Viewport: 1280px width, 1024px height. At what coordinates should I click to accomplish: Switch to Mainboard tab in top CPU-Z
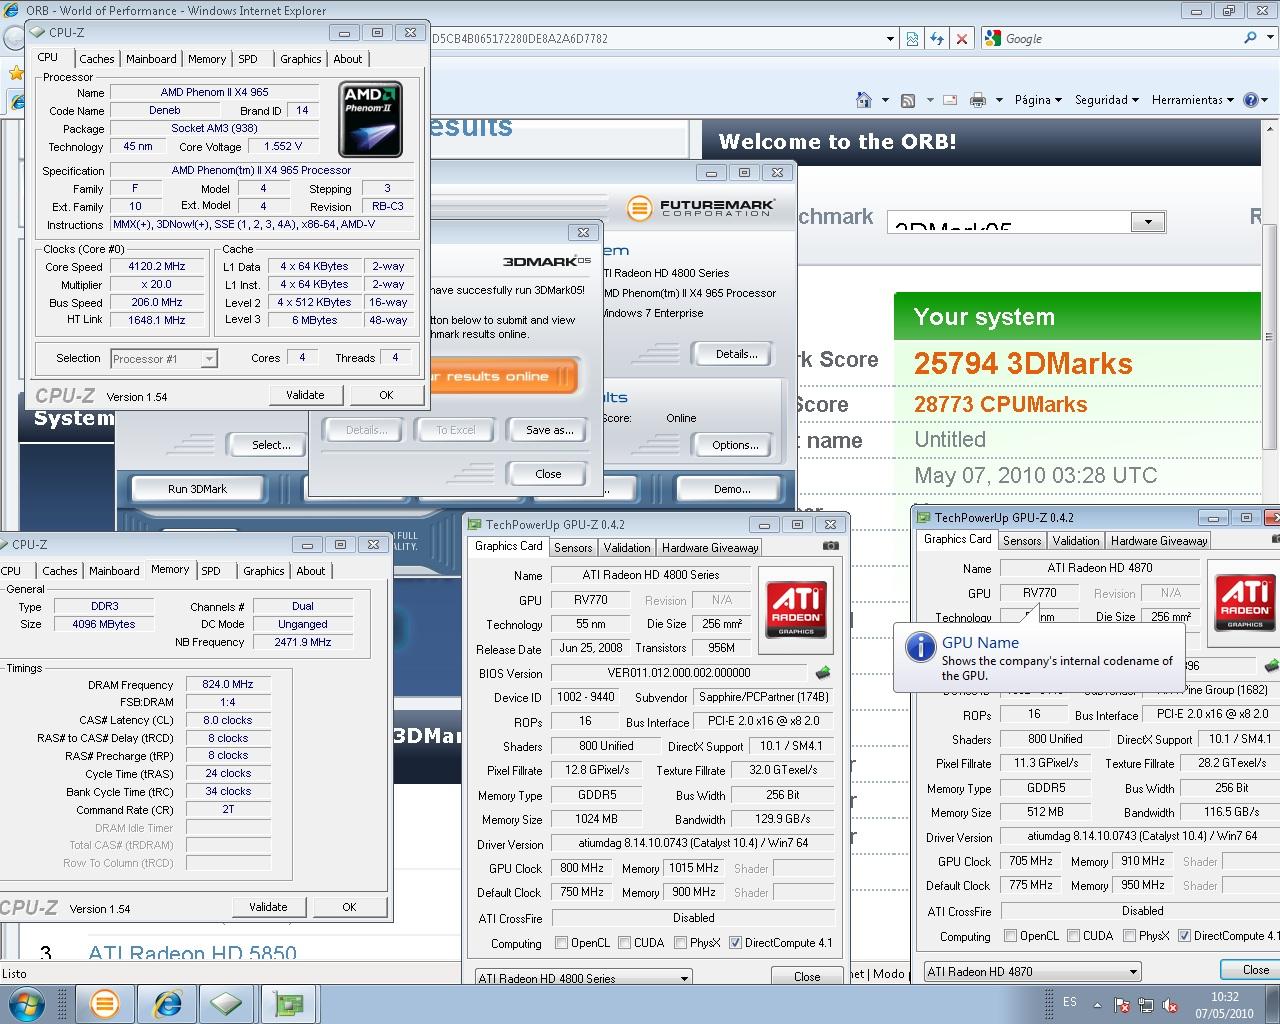[151, 59]
